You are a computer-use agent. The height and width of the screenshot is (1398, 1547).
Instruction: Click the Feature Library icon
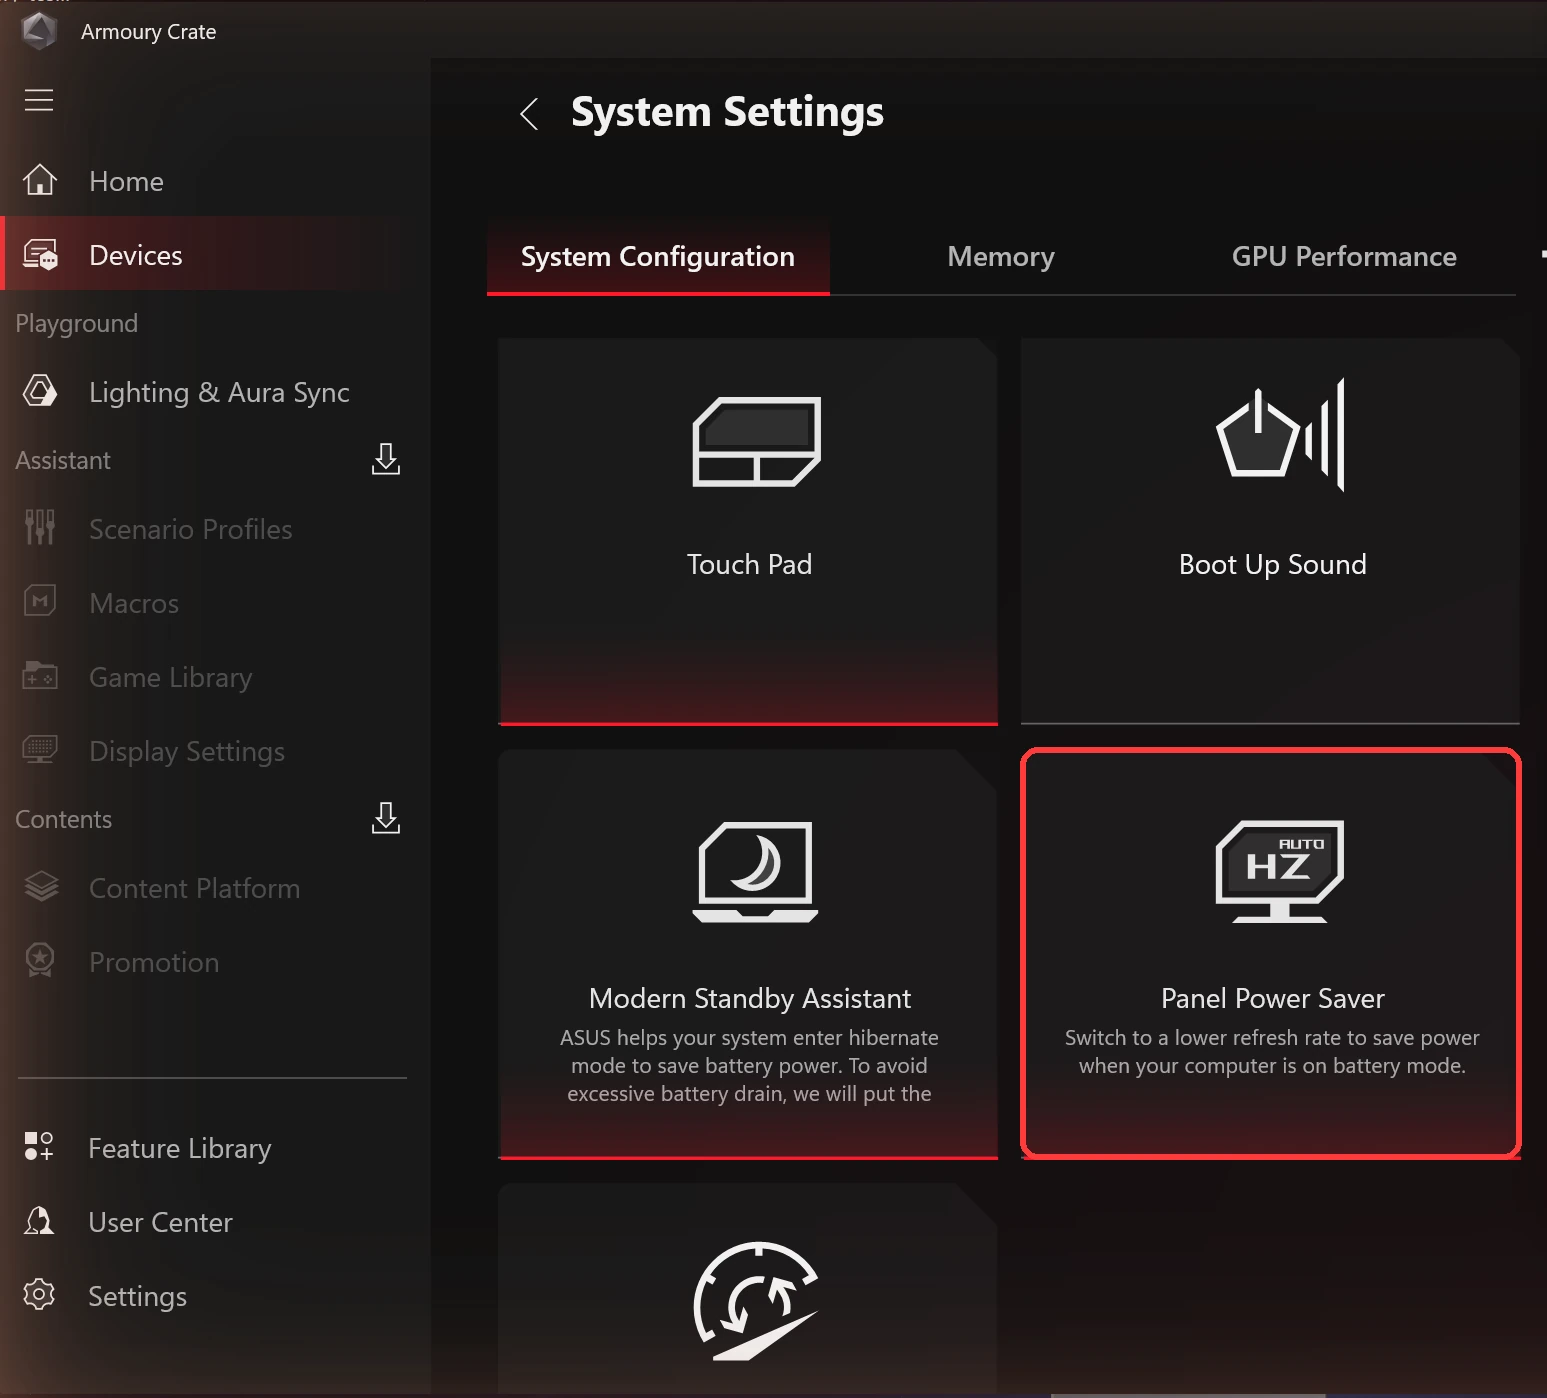point(39,1146)
